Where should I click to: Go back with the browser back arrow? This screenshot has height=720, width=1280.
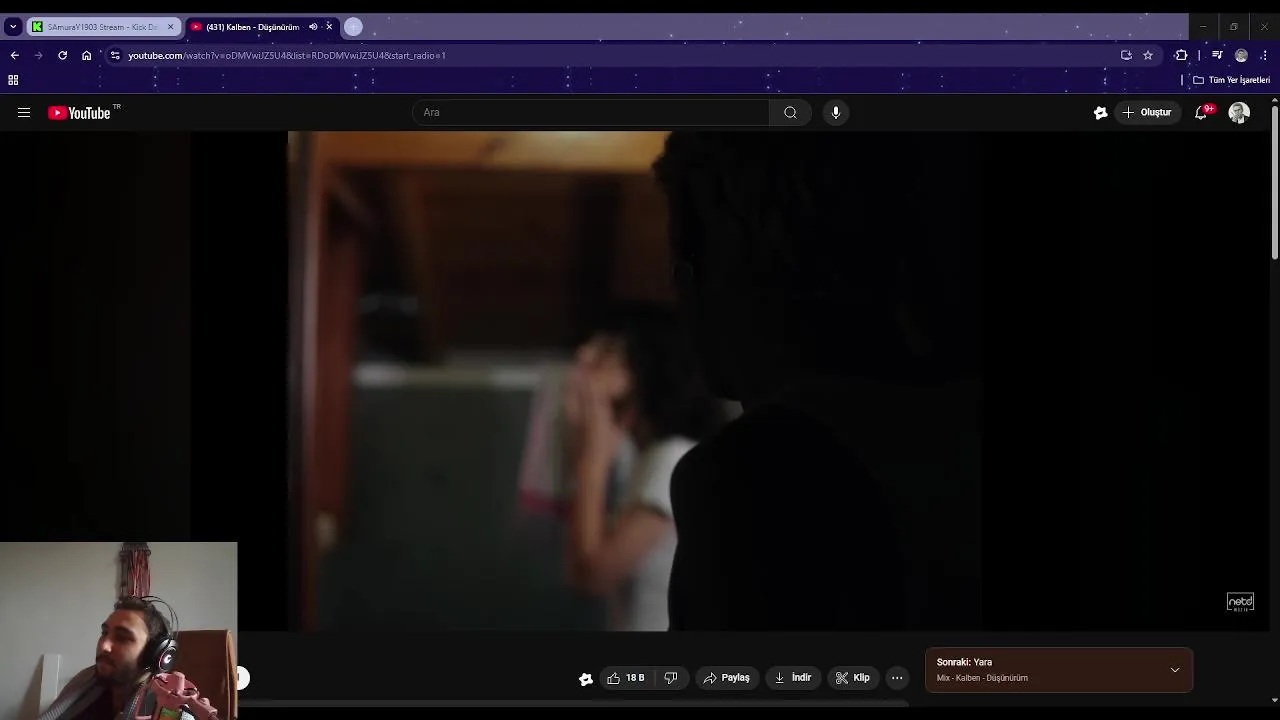pos(14,55)
